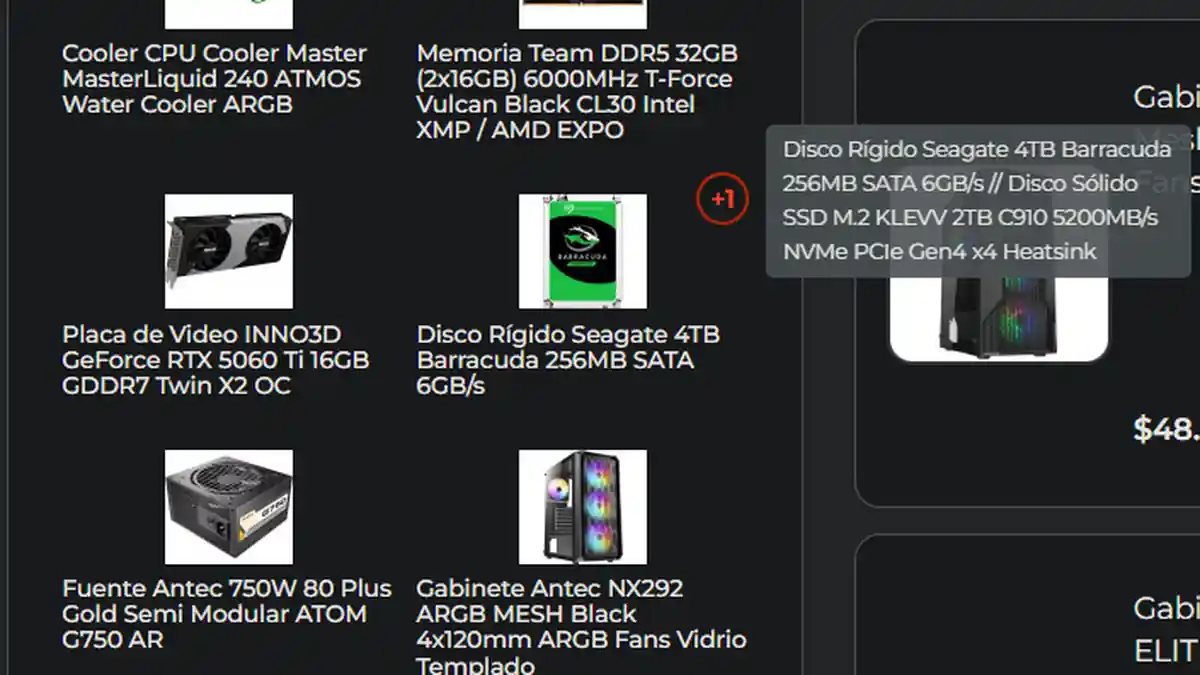Open the Gabi ELIT product card title
The width and height of the screenshot is (1200, 675).
1166,630
